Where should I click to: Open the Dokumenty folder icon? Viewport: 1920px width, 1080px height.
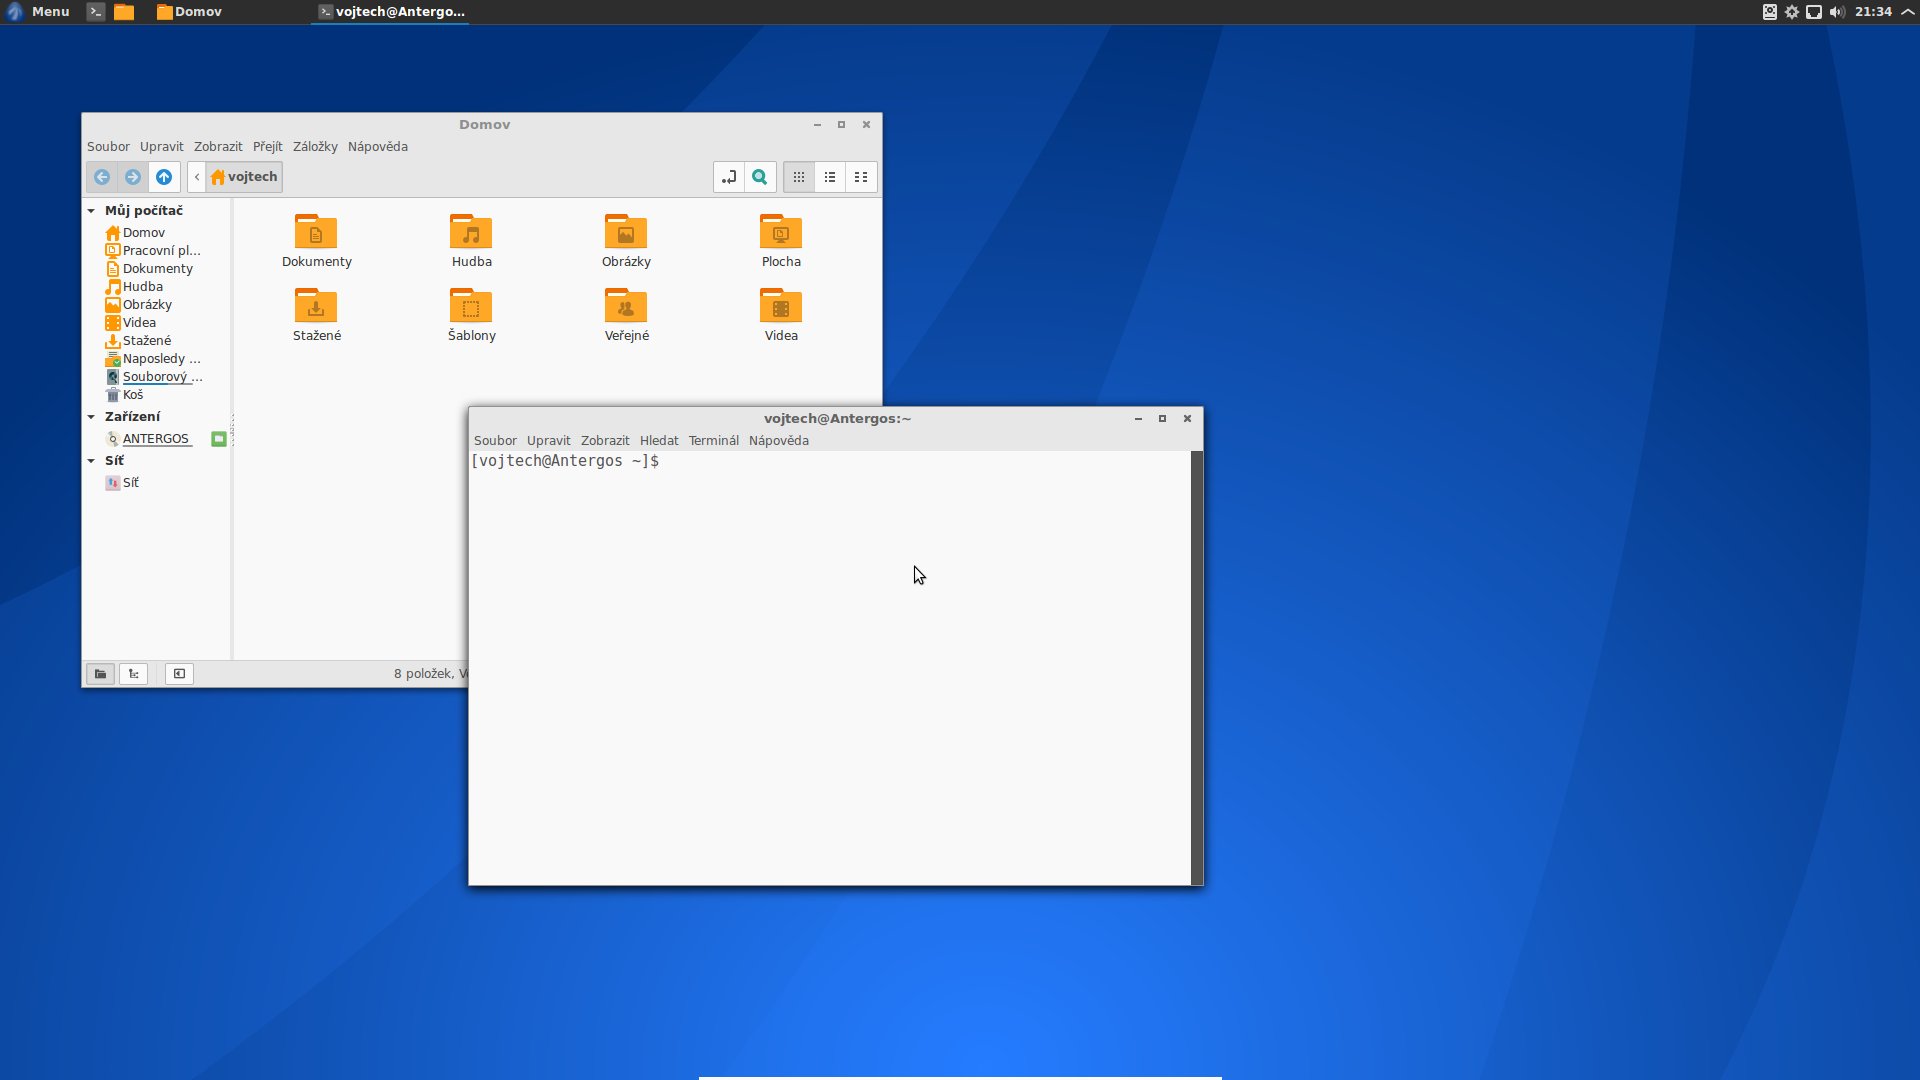(316, 231)
